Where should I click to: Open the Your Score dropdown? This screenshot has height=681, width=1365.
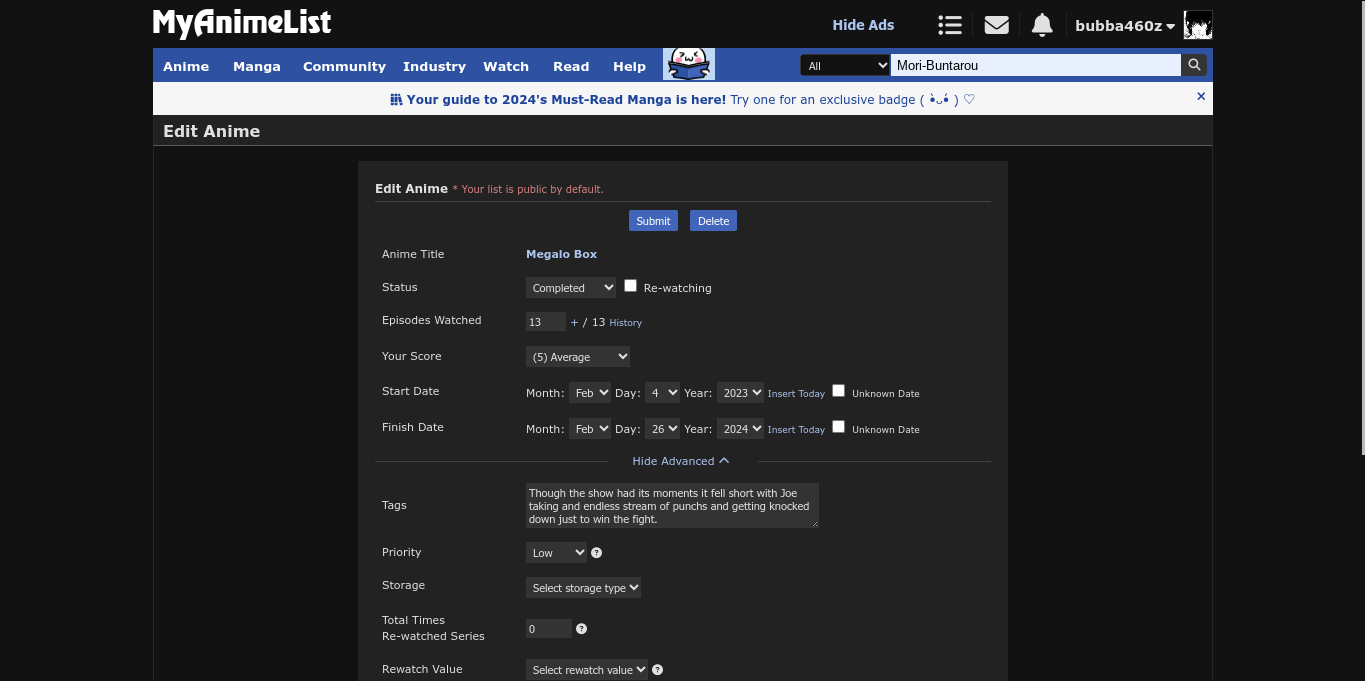tap(578, 357)
